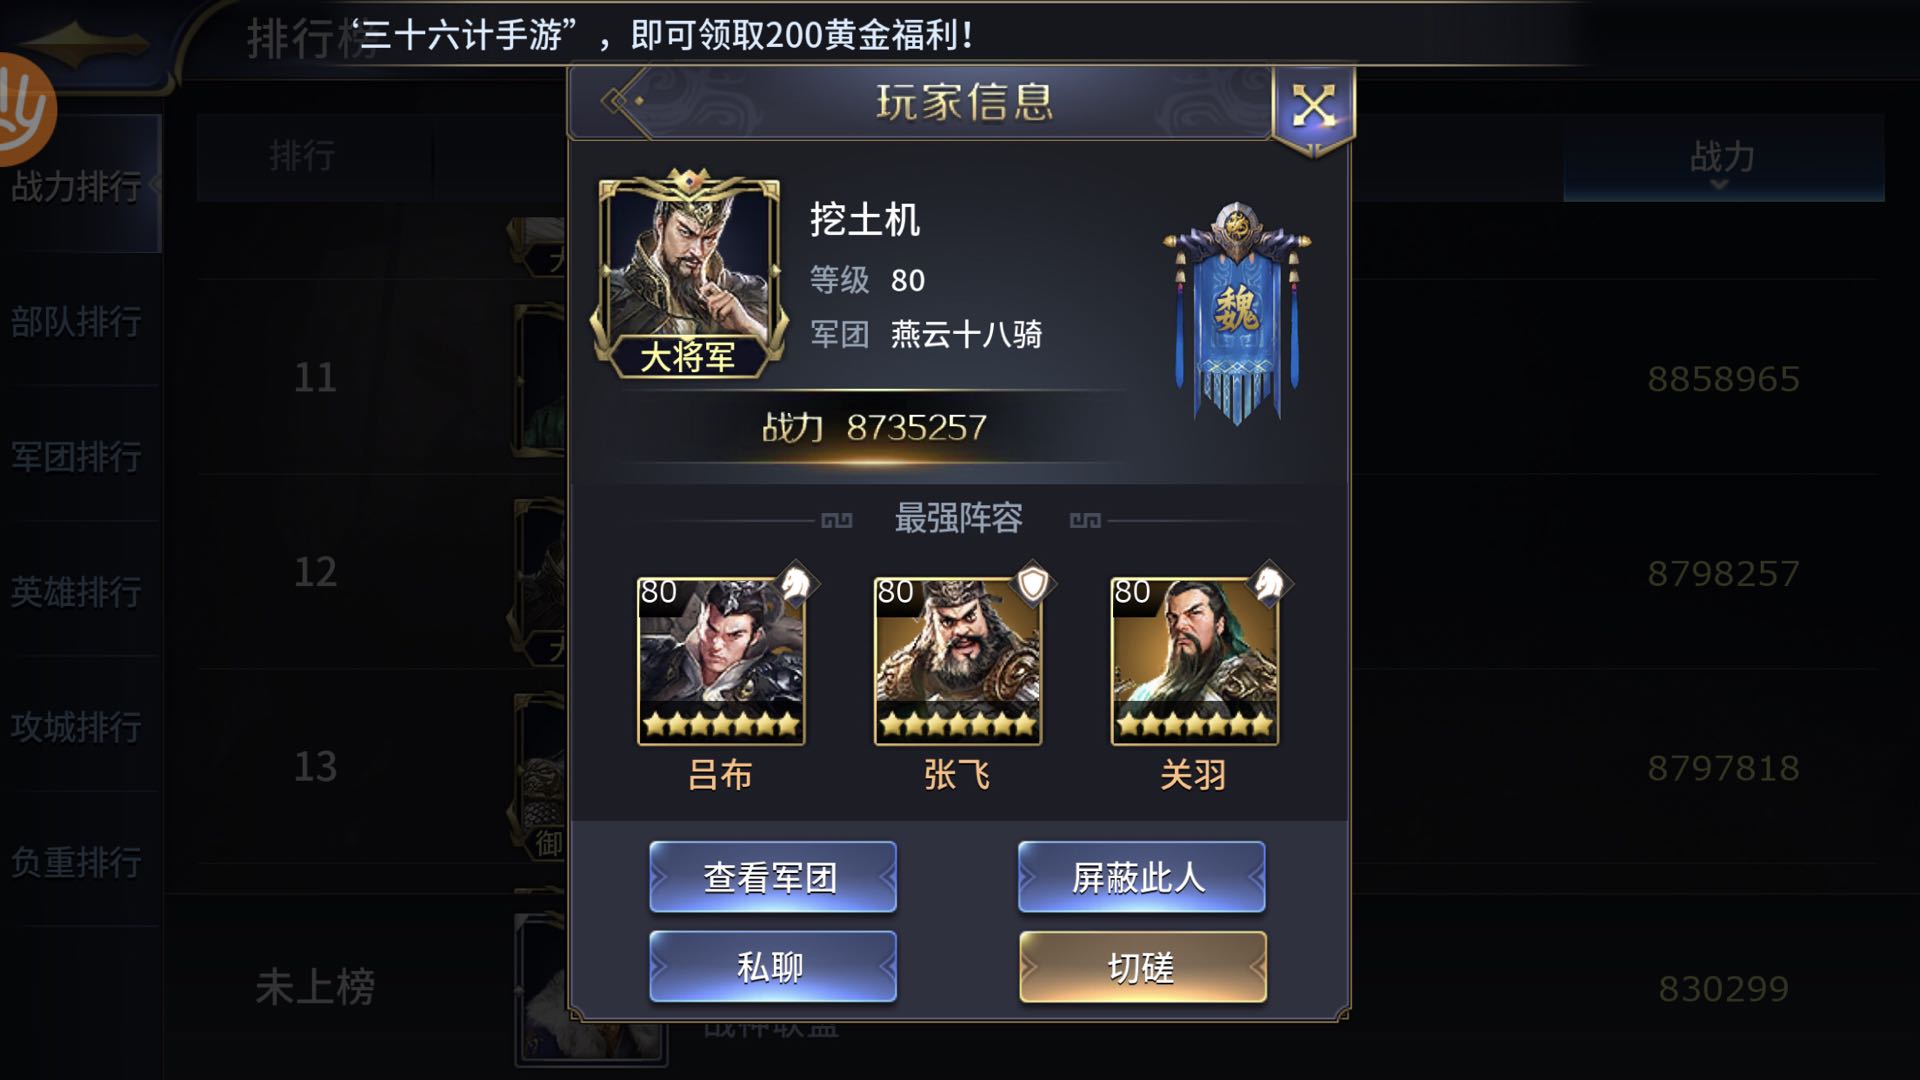Sort by the 战力 column dropdown arrow
This screenshot has width=1920, height=1080.
1719,185
